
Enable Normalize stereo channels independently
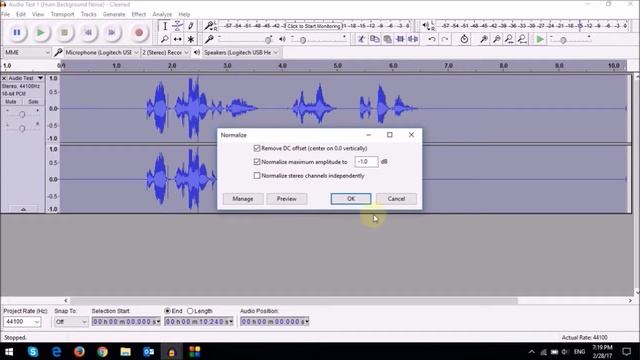tap(257, 176)
